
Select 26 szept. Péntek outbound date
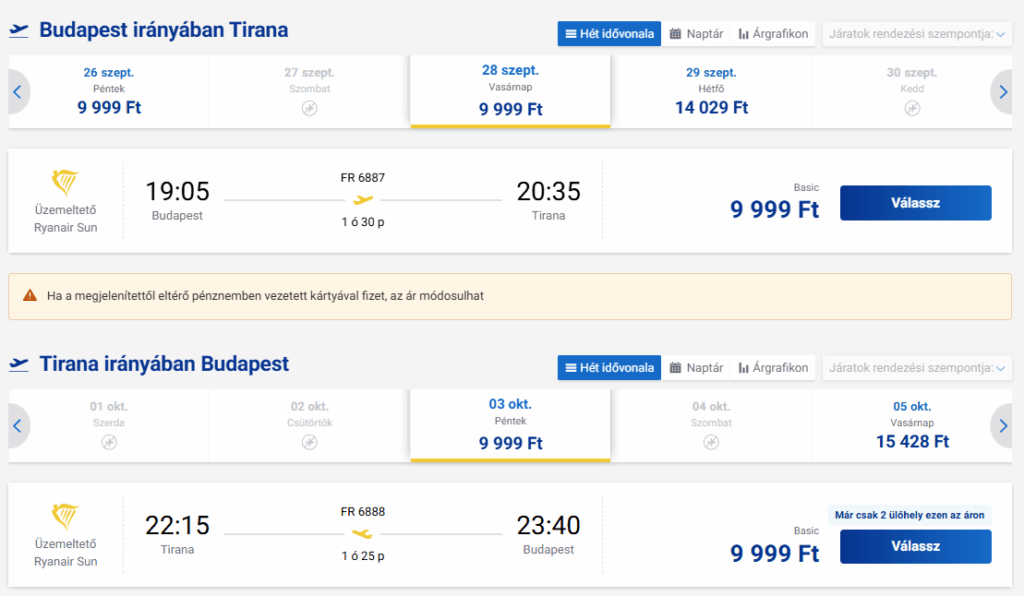(x=109, y=91)
